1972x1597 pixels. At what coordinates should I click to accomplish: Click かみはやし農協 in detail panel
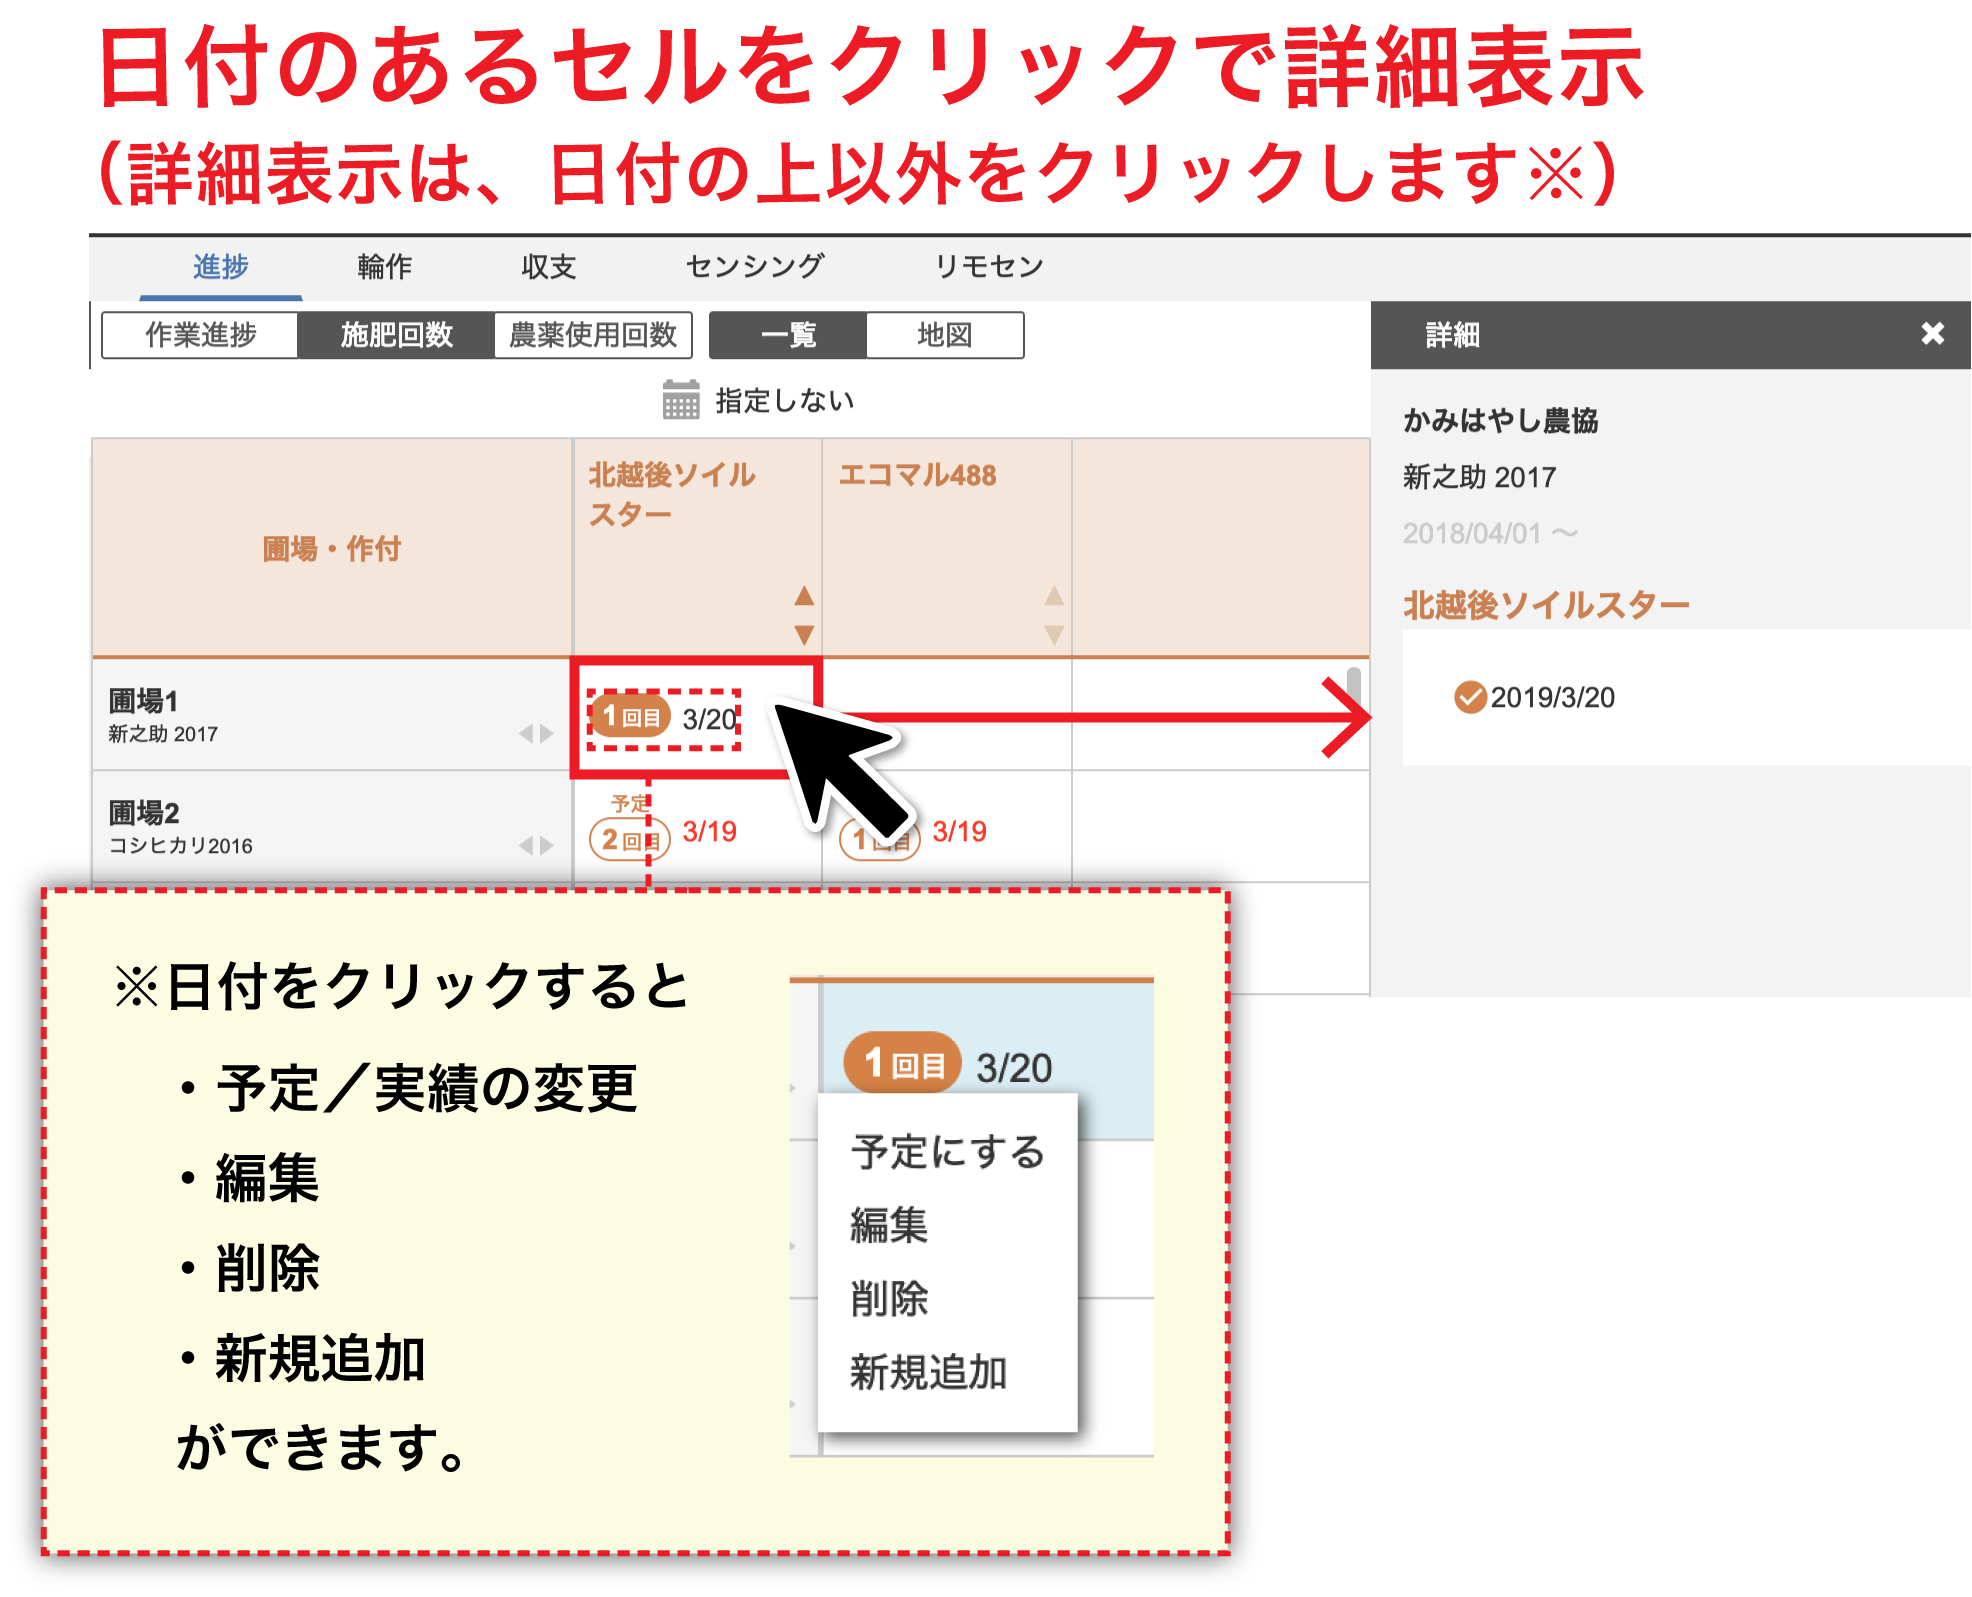pos(1500,420)
